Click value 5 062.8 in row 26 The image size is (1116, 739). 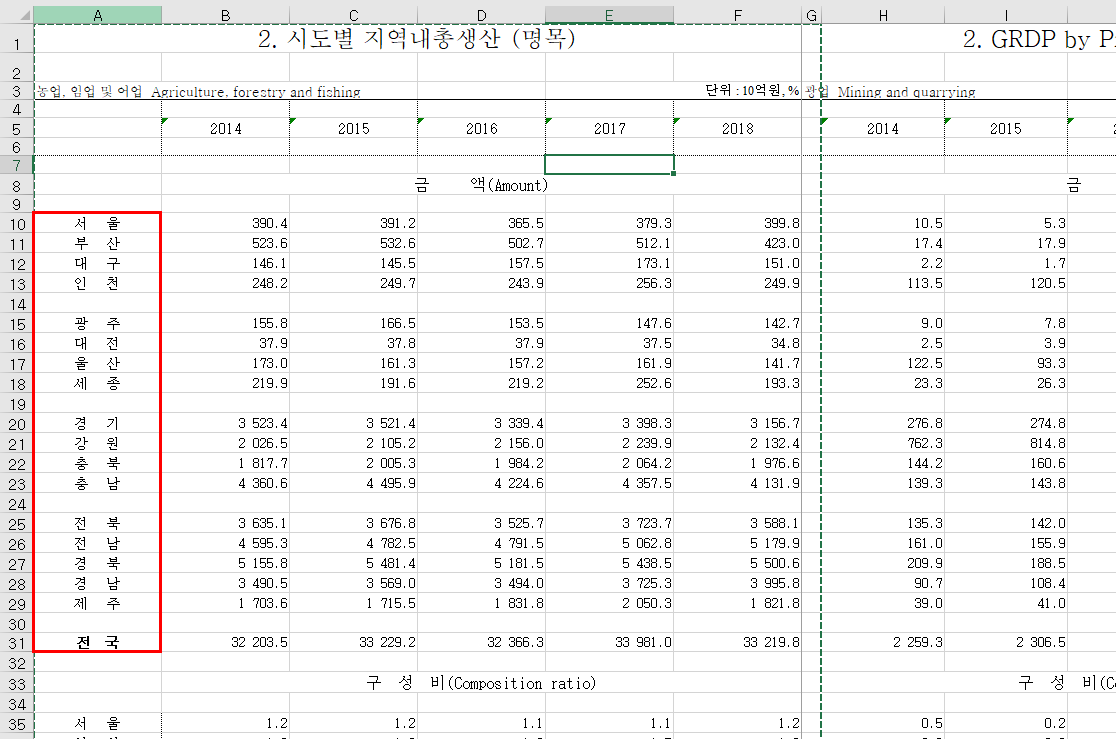(x=646, y=543)
